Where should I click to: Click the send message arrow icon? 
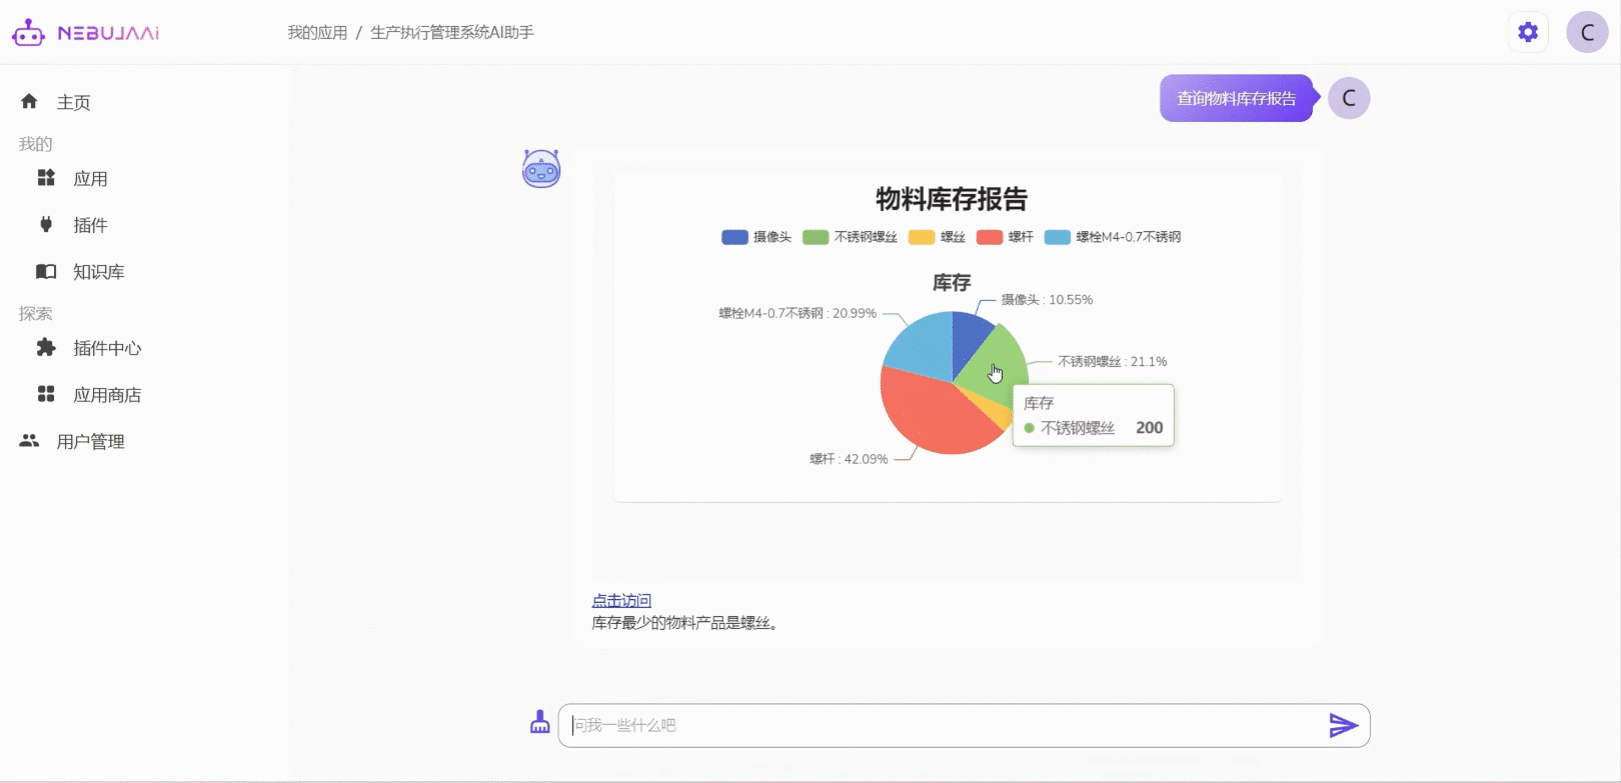(1342, 725)
